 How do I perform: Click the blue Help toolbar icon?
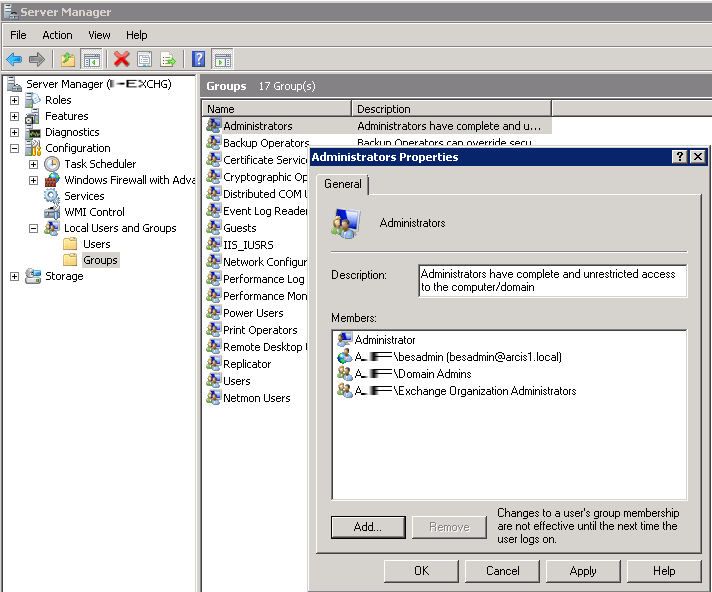coord(198,60)
